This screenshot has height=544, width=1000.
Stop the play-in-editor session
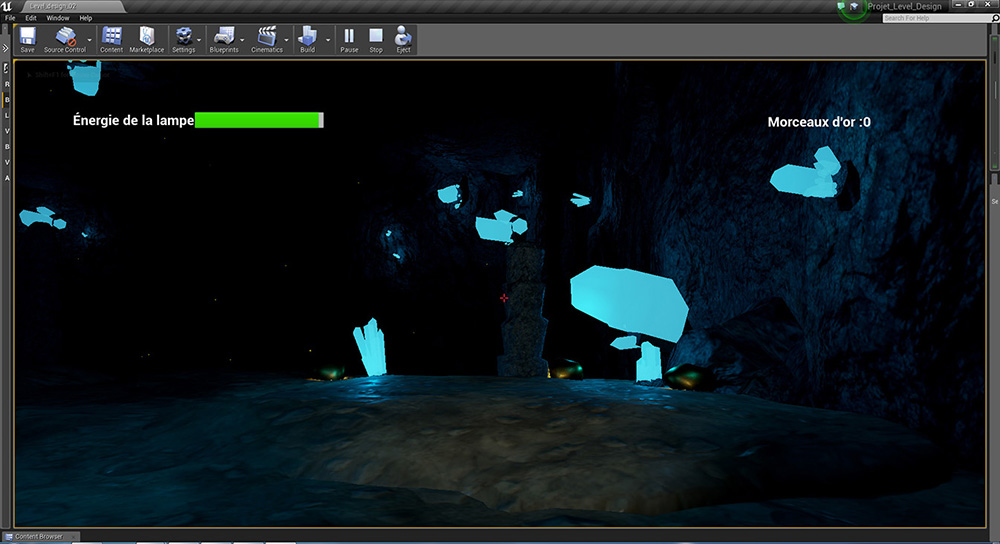coord(376,39)
